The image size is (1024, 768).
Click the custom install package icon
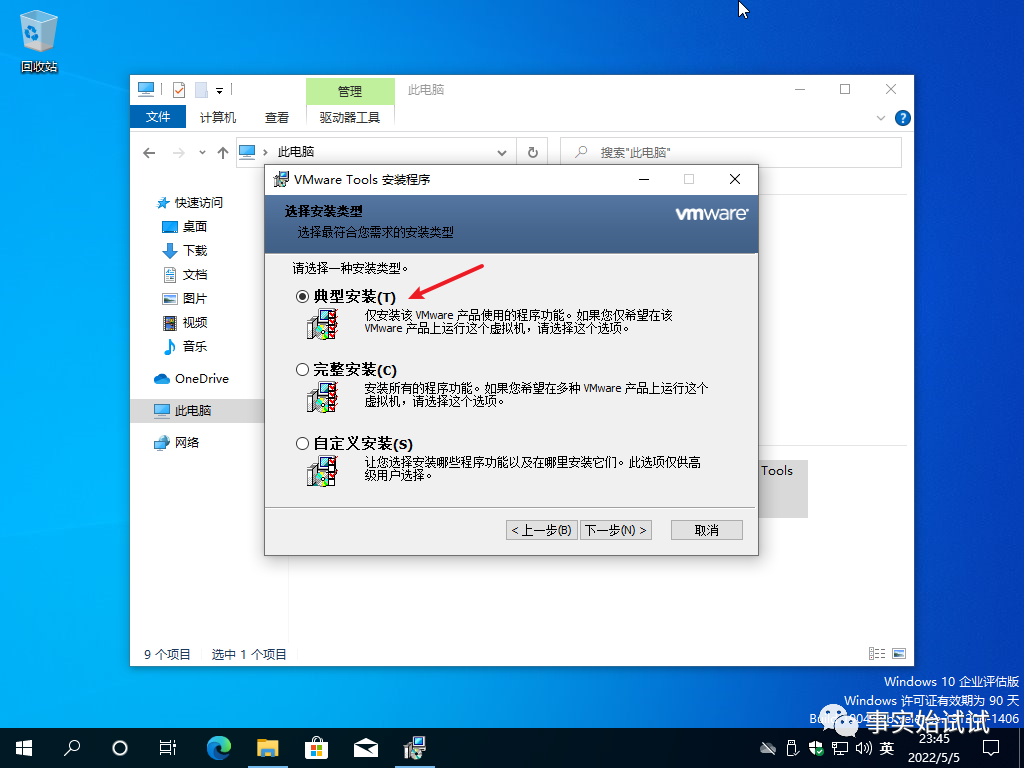pyautogui.click(x=322, y=471)
